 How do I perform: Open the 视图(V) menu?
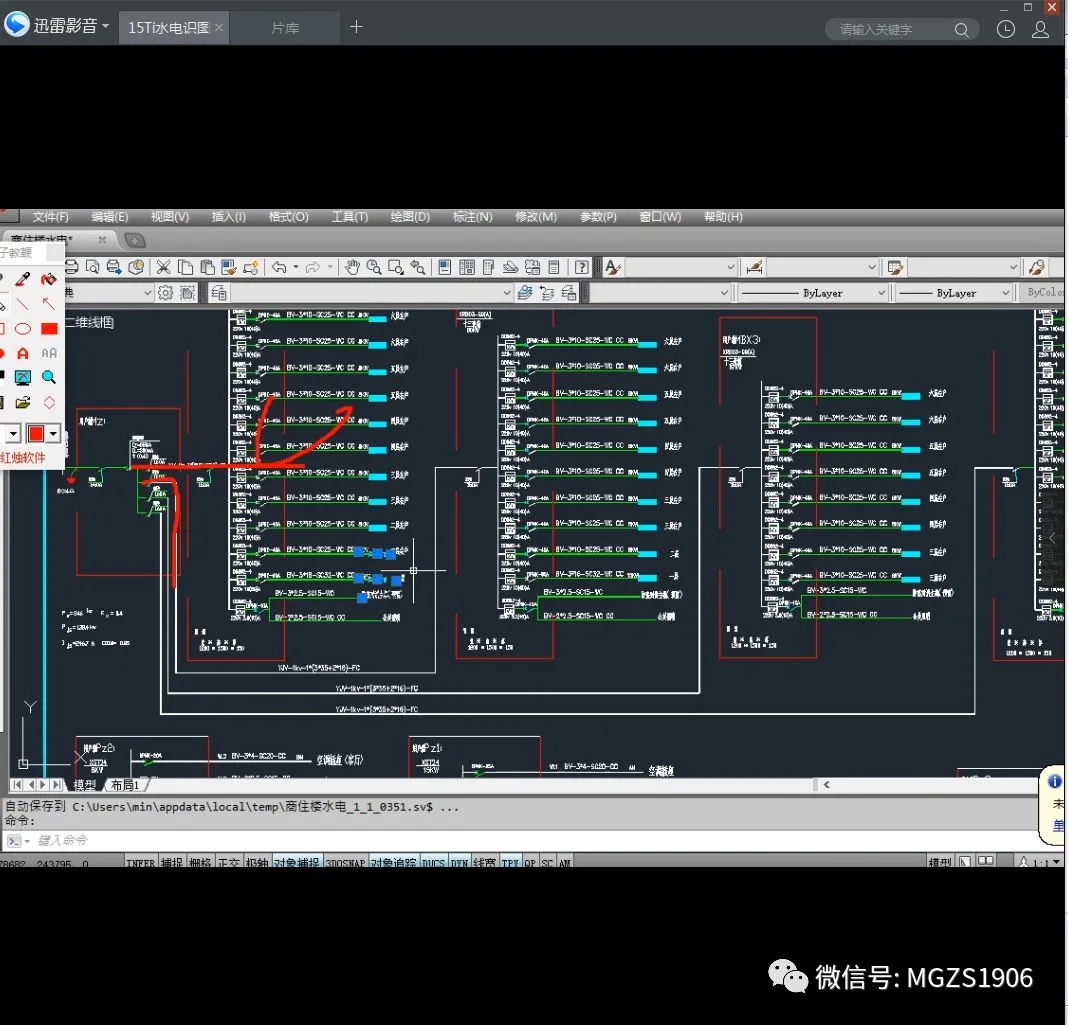(x=170, y=217)
